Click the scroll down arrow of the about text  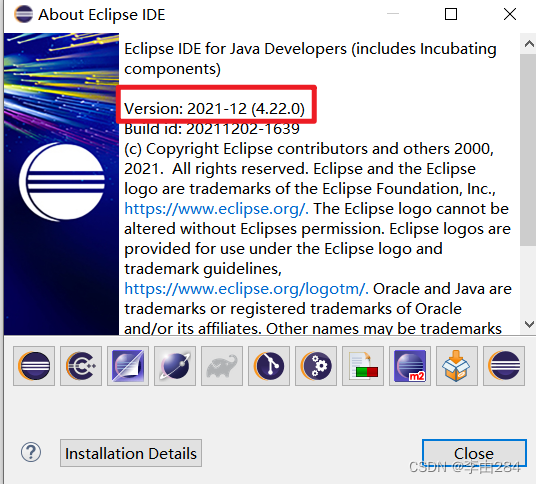pyautogui.click(x=528, y=324)
